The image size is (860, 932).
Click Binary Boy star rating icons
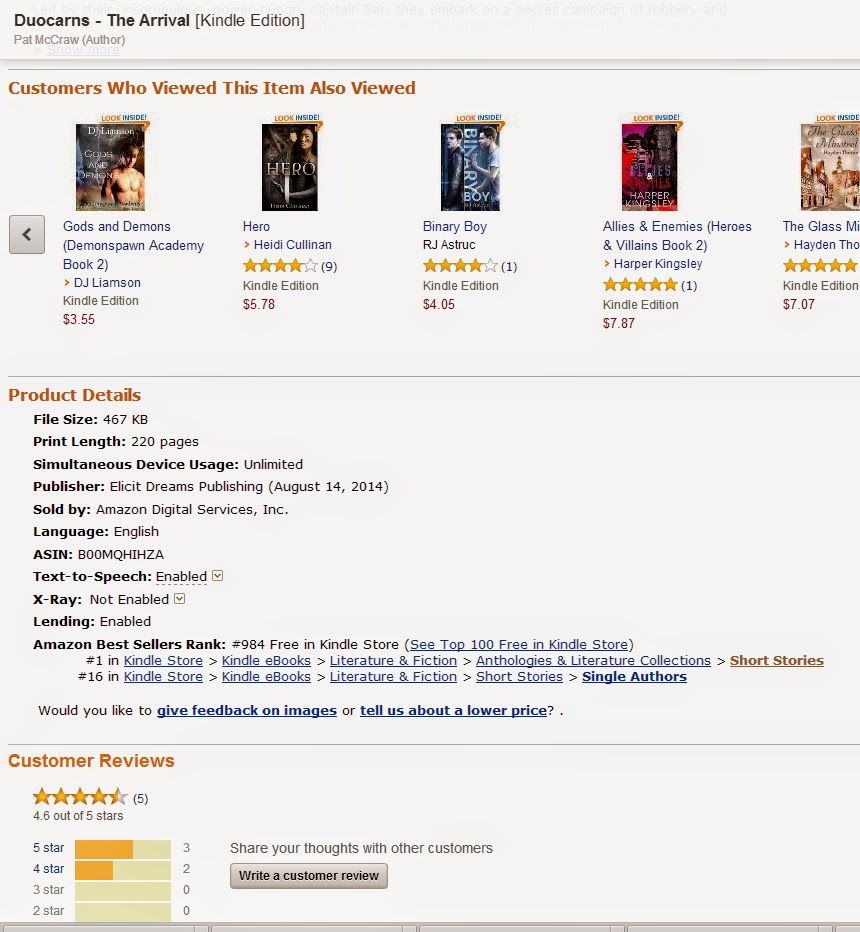(460, 266)
